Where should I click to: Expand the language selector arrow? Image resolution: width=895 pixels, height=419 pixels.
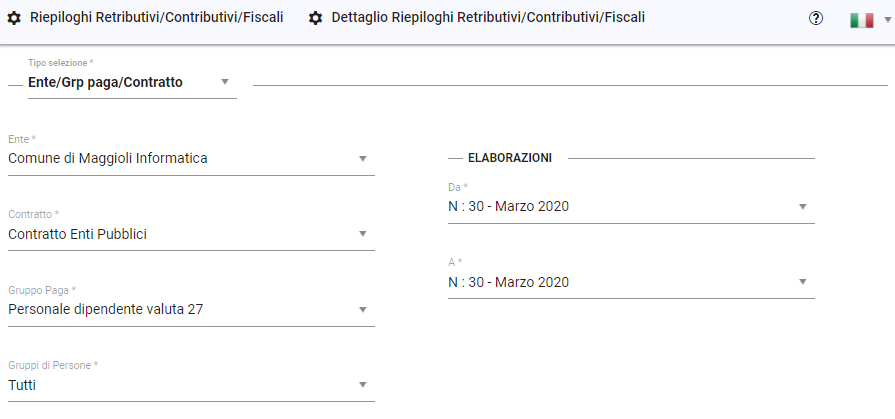pos(886,19)
